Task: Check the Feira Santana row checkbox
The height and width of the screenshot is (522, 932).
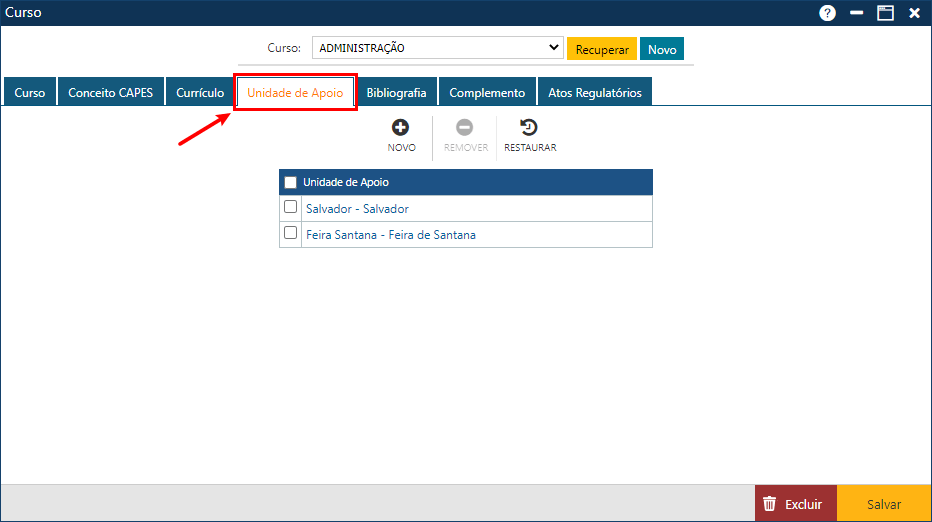Action: click(291, 233)
